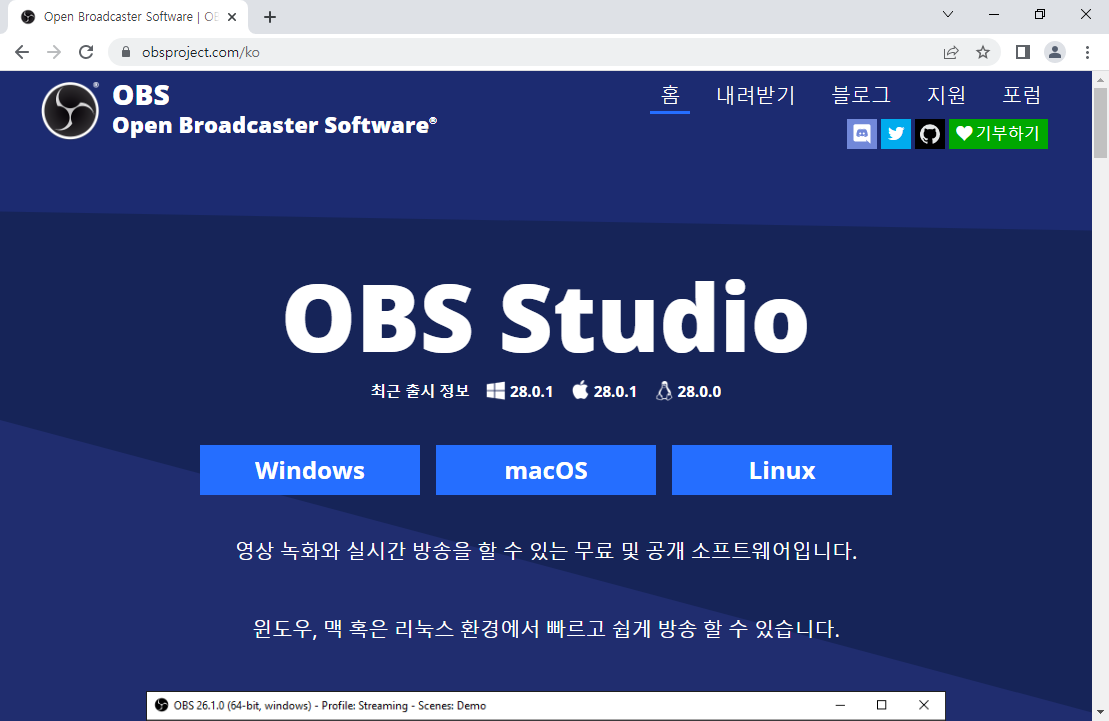
Task: Restore down the Chrome browser window
Action: (x=1040, y=14)
